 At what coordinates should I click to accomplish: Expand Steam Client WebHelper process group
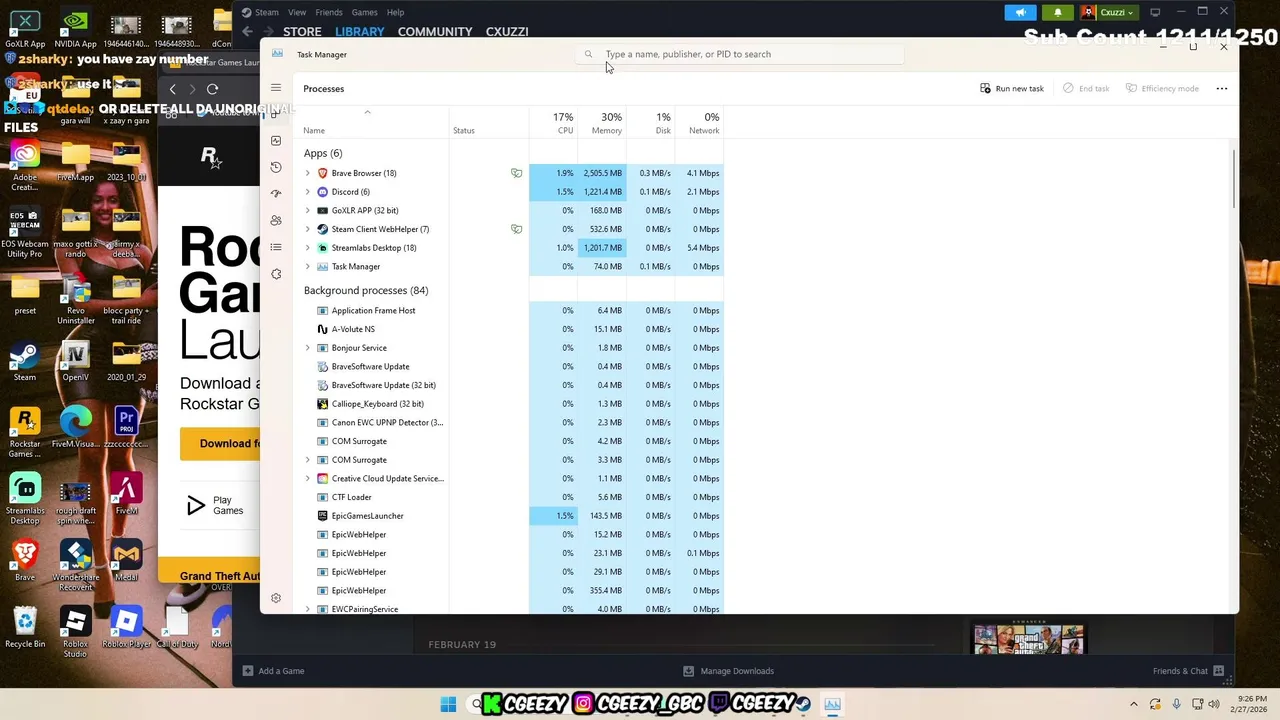pos(307,229)
